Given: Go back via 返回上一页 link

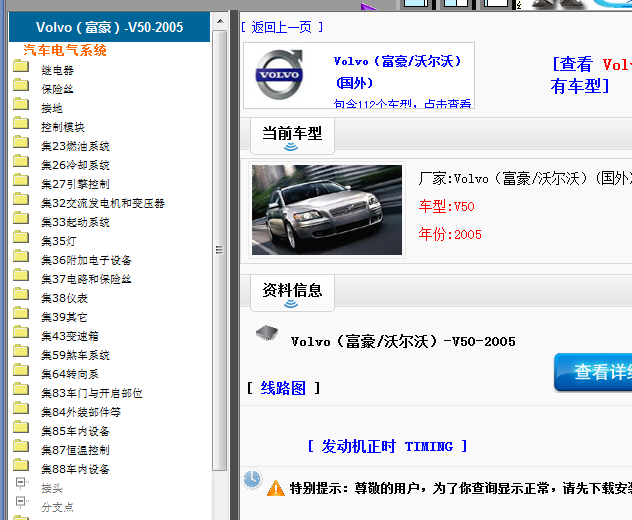Looking at the screenshot, I should (282, 27).
